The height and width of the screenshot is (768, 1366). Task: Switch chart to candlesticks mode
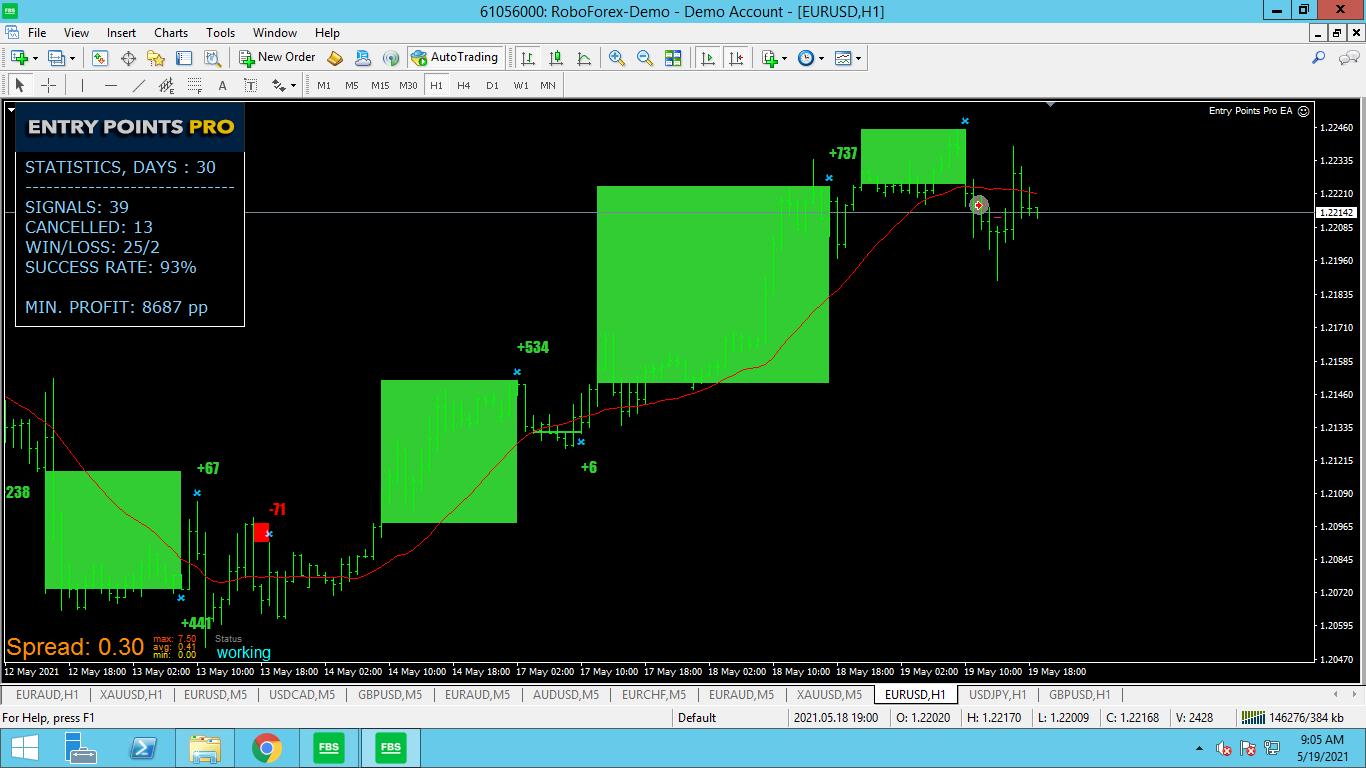click(x=555, y=58)
